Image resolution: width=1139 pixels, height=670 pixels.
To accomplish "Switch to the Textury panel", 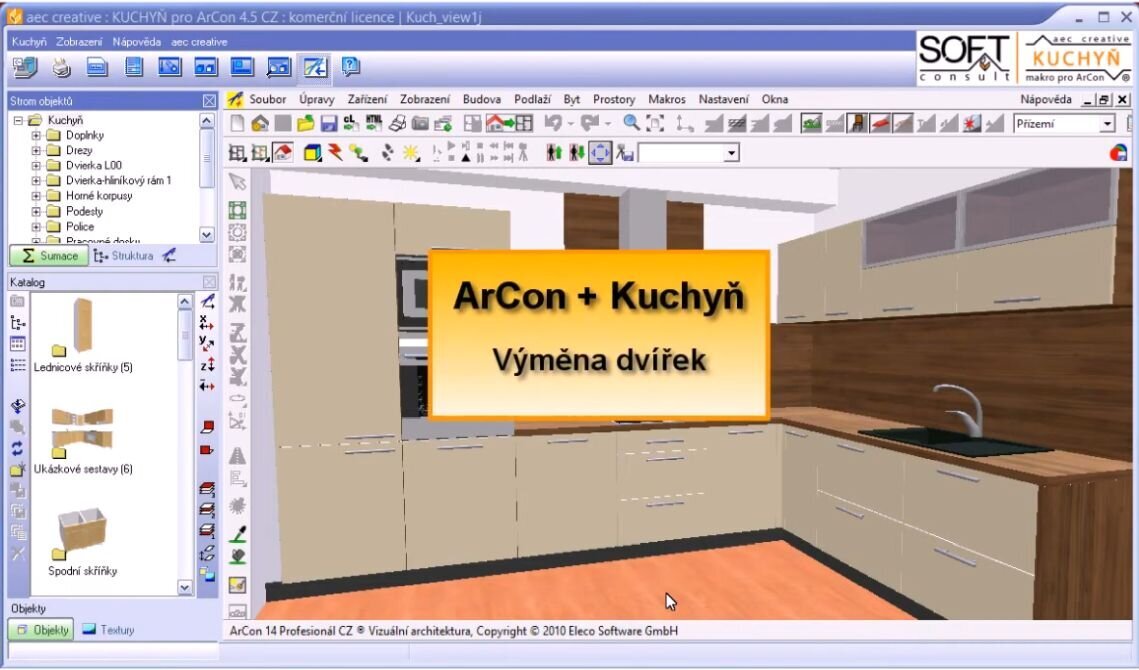I will coord(106,630).
